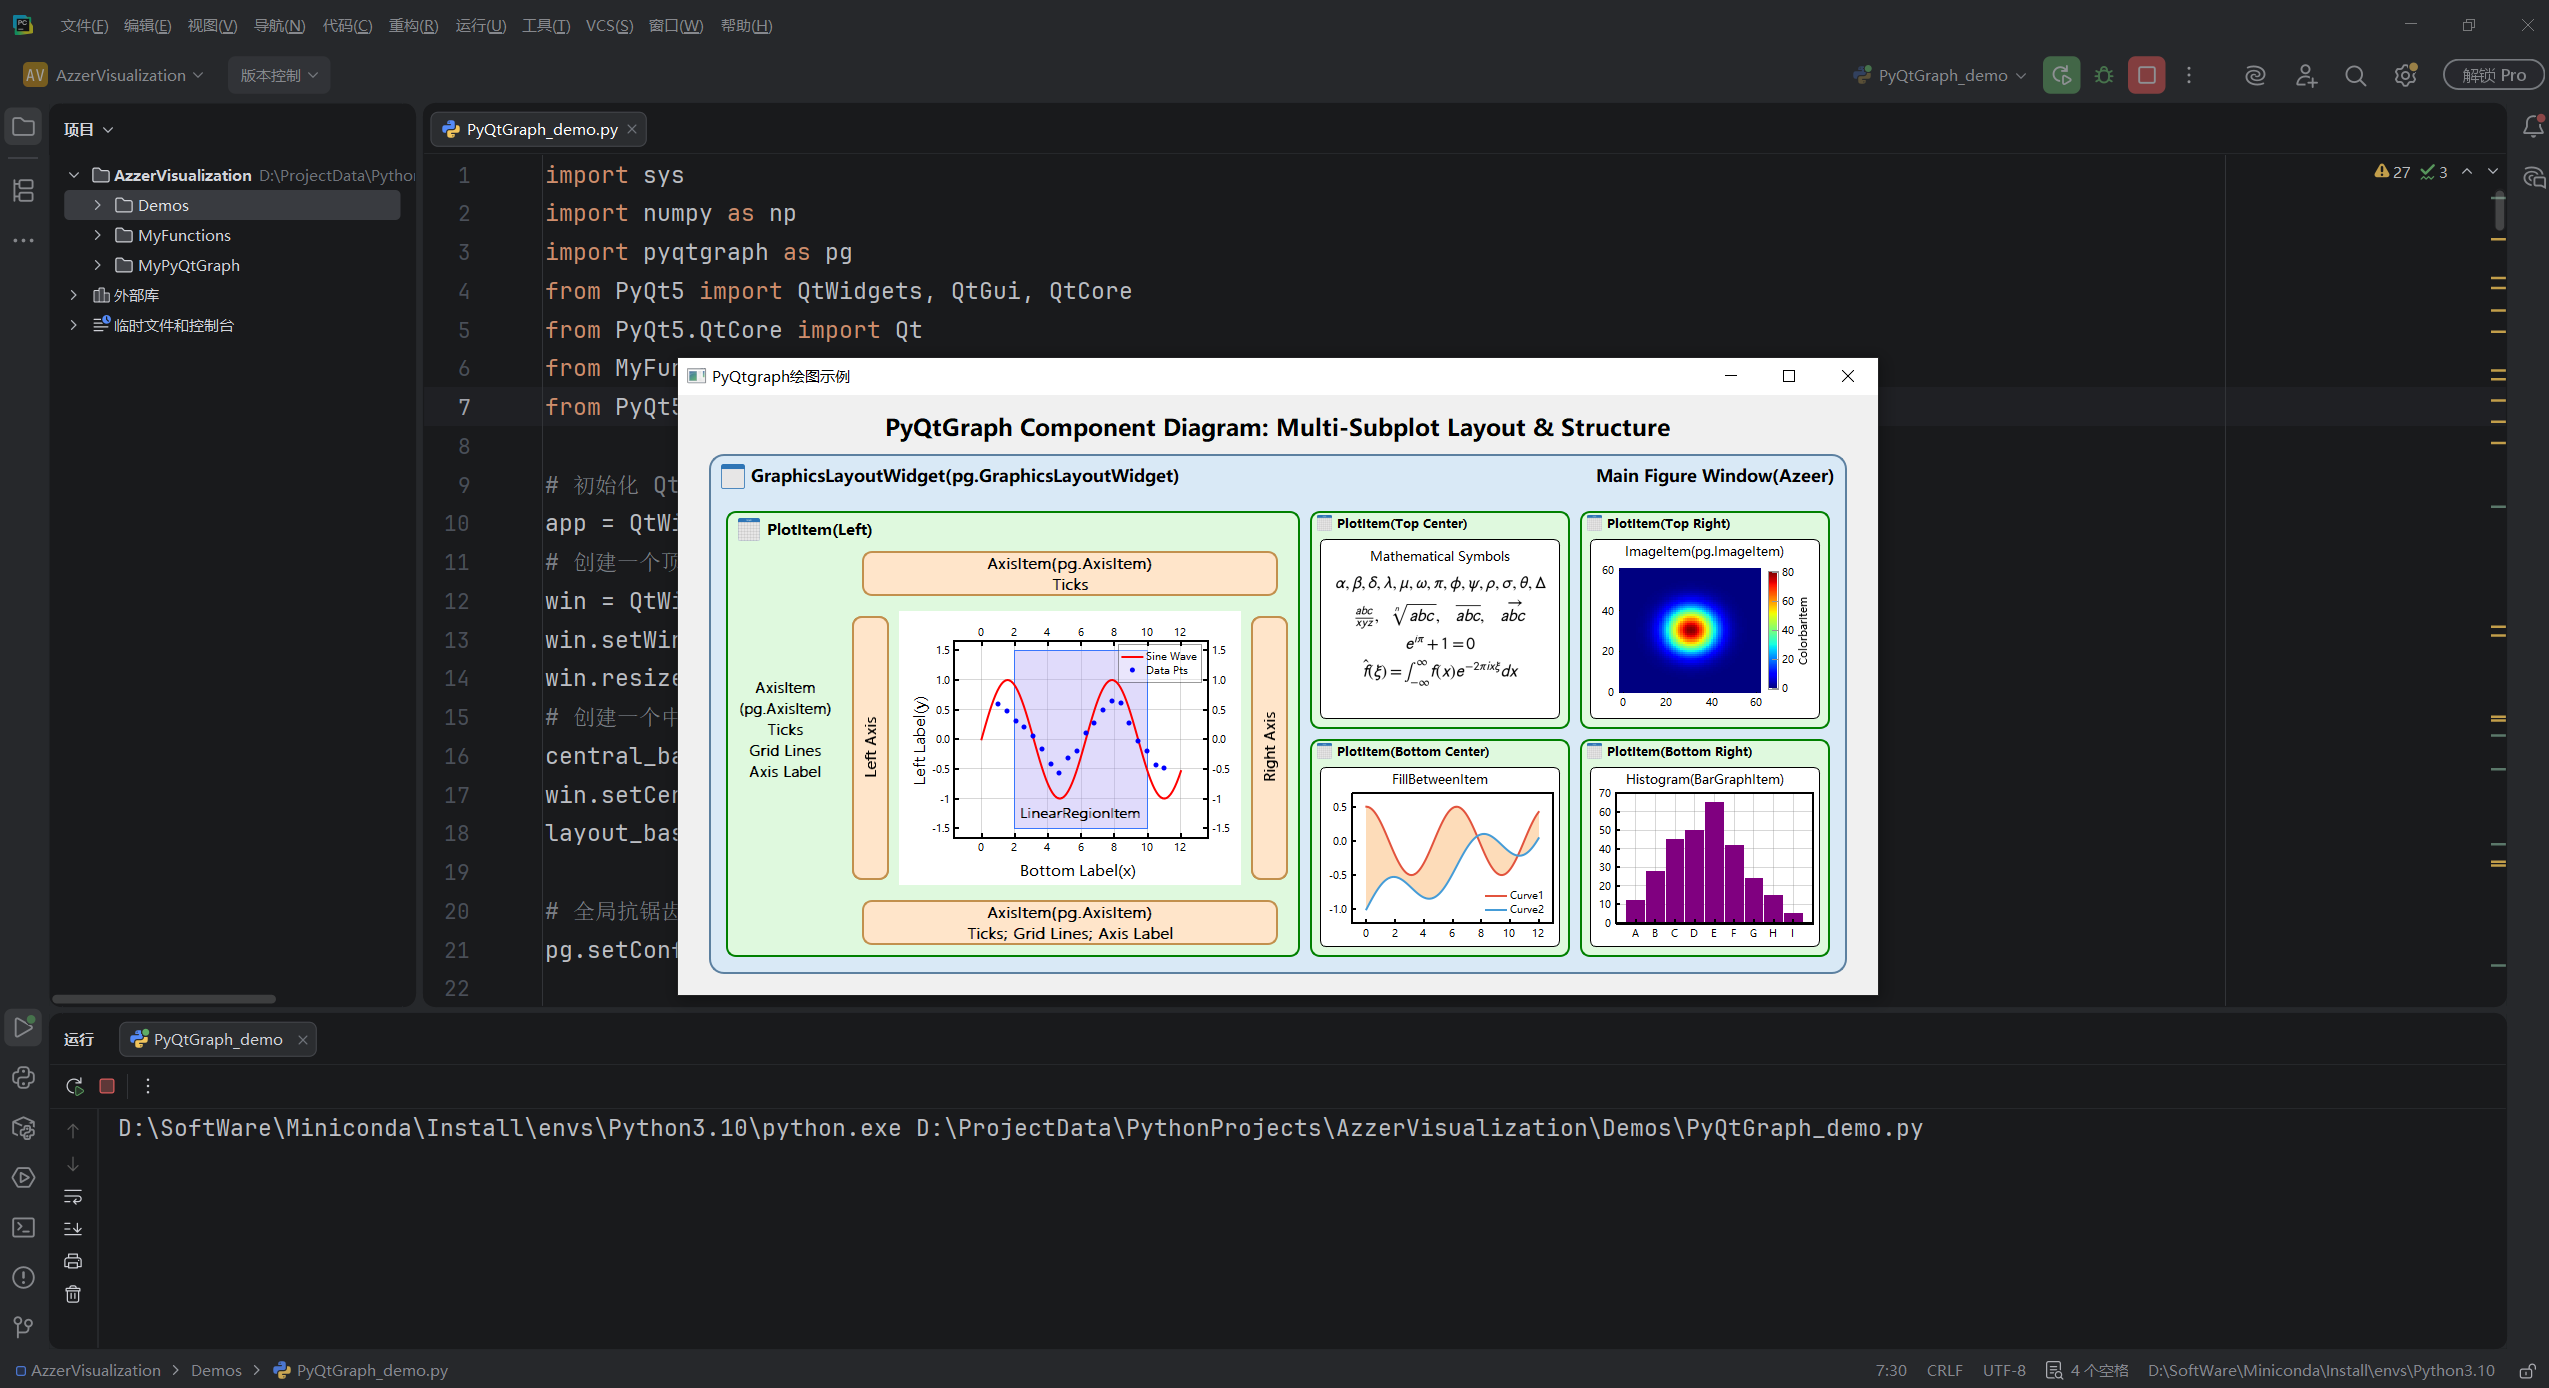Open the AzzerVisualization project dropdown
The height and width of the screenshot is (1388, 2549).
[x=114, y=75]
